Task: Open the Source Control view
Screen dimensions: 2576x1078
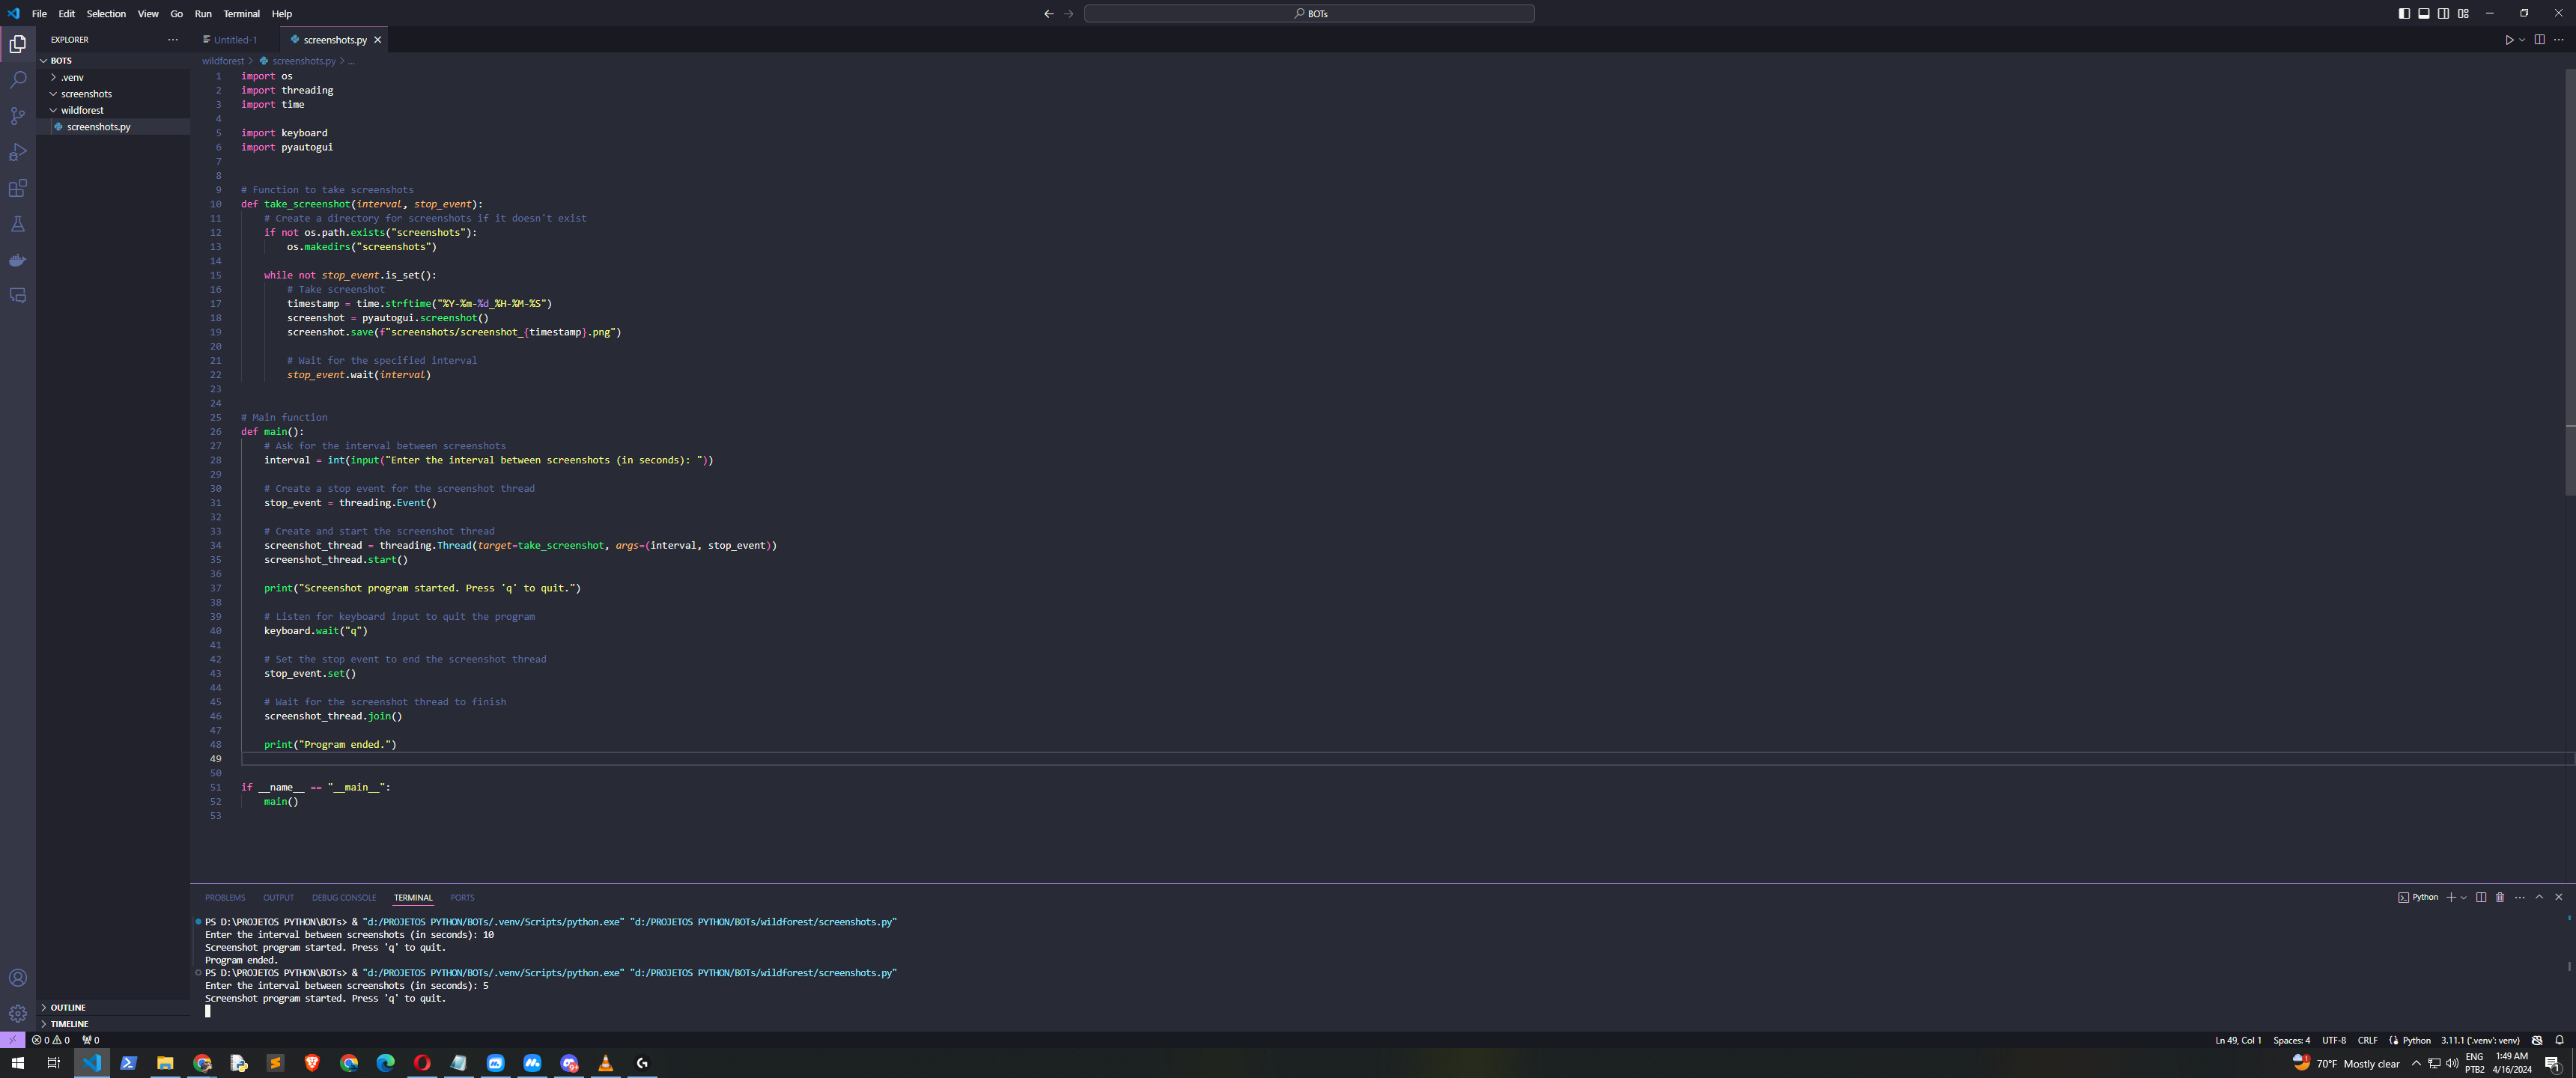Action: [x=17, y=116]
